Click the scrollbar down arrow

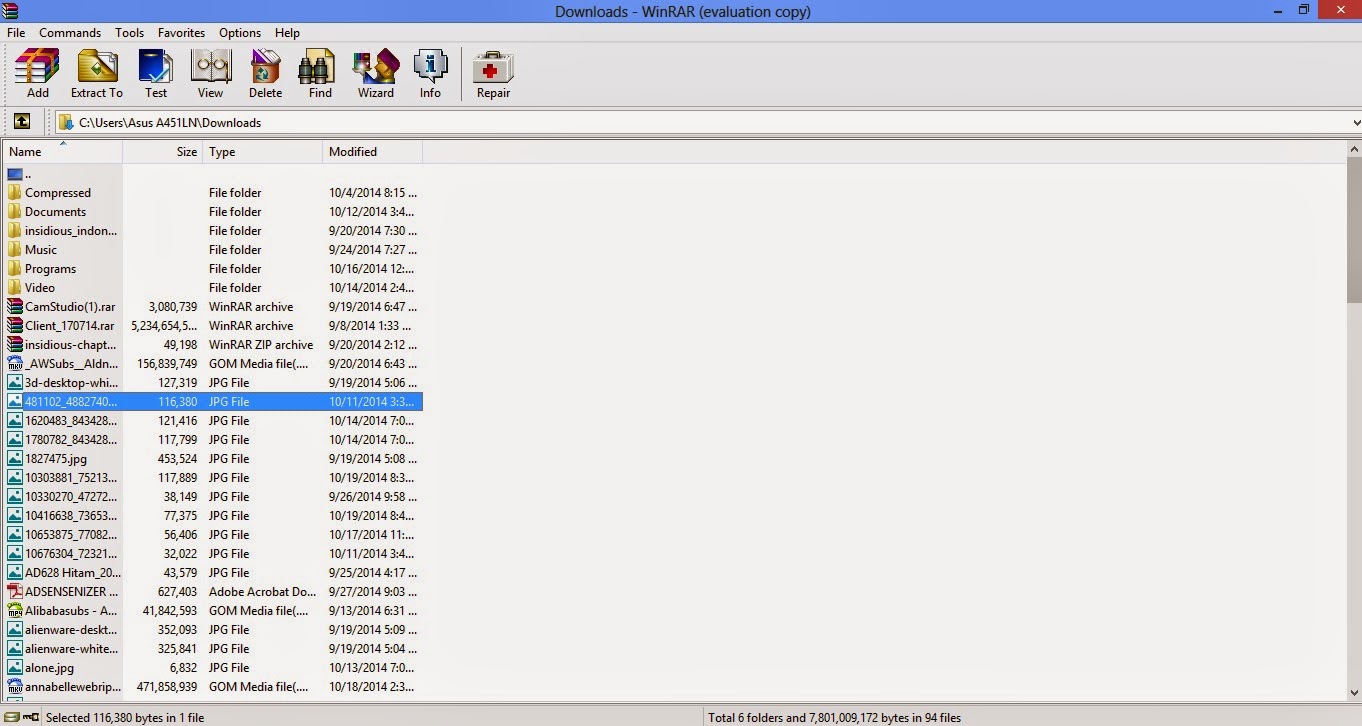tap(1354, 692)
